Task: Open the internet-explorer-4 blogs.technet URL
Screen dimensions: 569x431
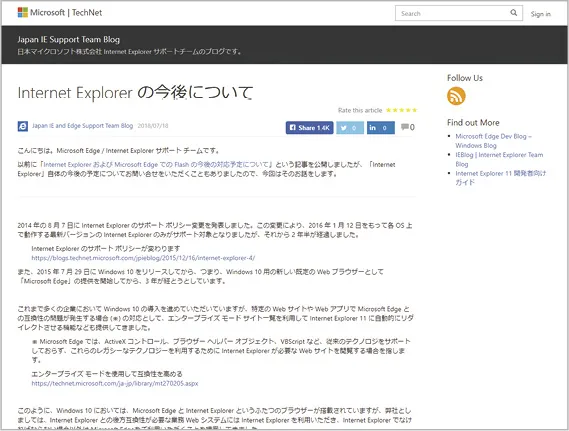Action: [143, 258]
